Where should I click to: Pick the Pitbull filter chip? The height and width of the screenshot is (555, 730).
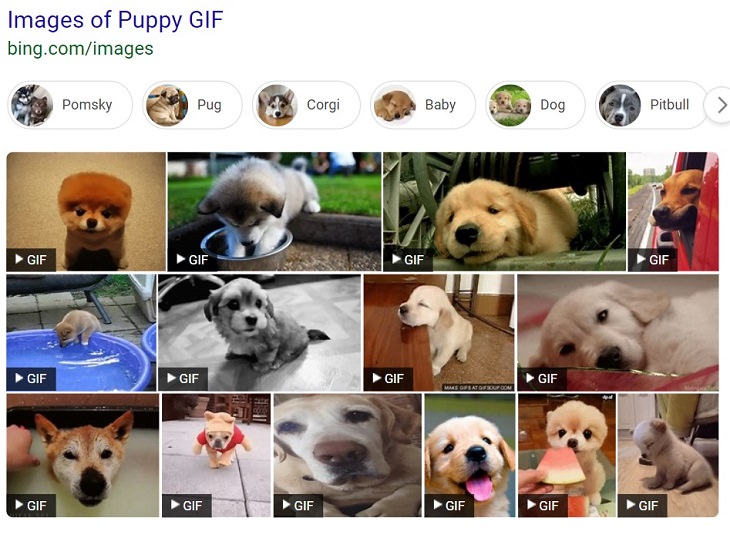click(x=651, y=105)
